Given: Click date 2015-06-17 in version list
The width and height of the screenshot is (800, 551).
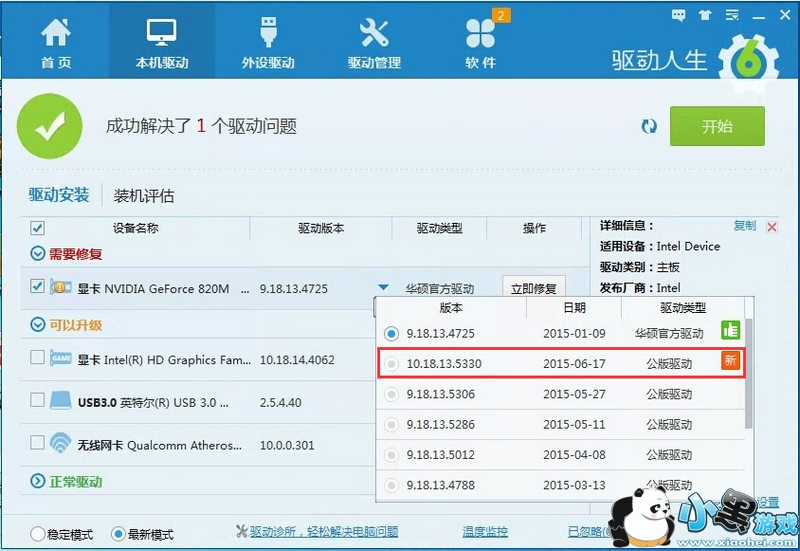Looking at the screenshot, I should (x=574, y=364).
